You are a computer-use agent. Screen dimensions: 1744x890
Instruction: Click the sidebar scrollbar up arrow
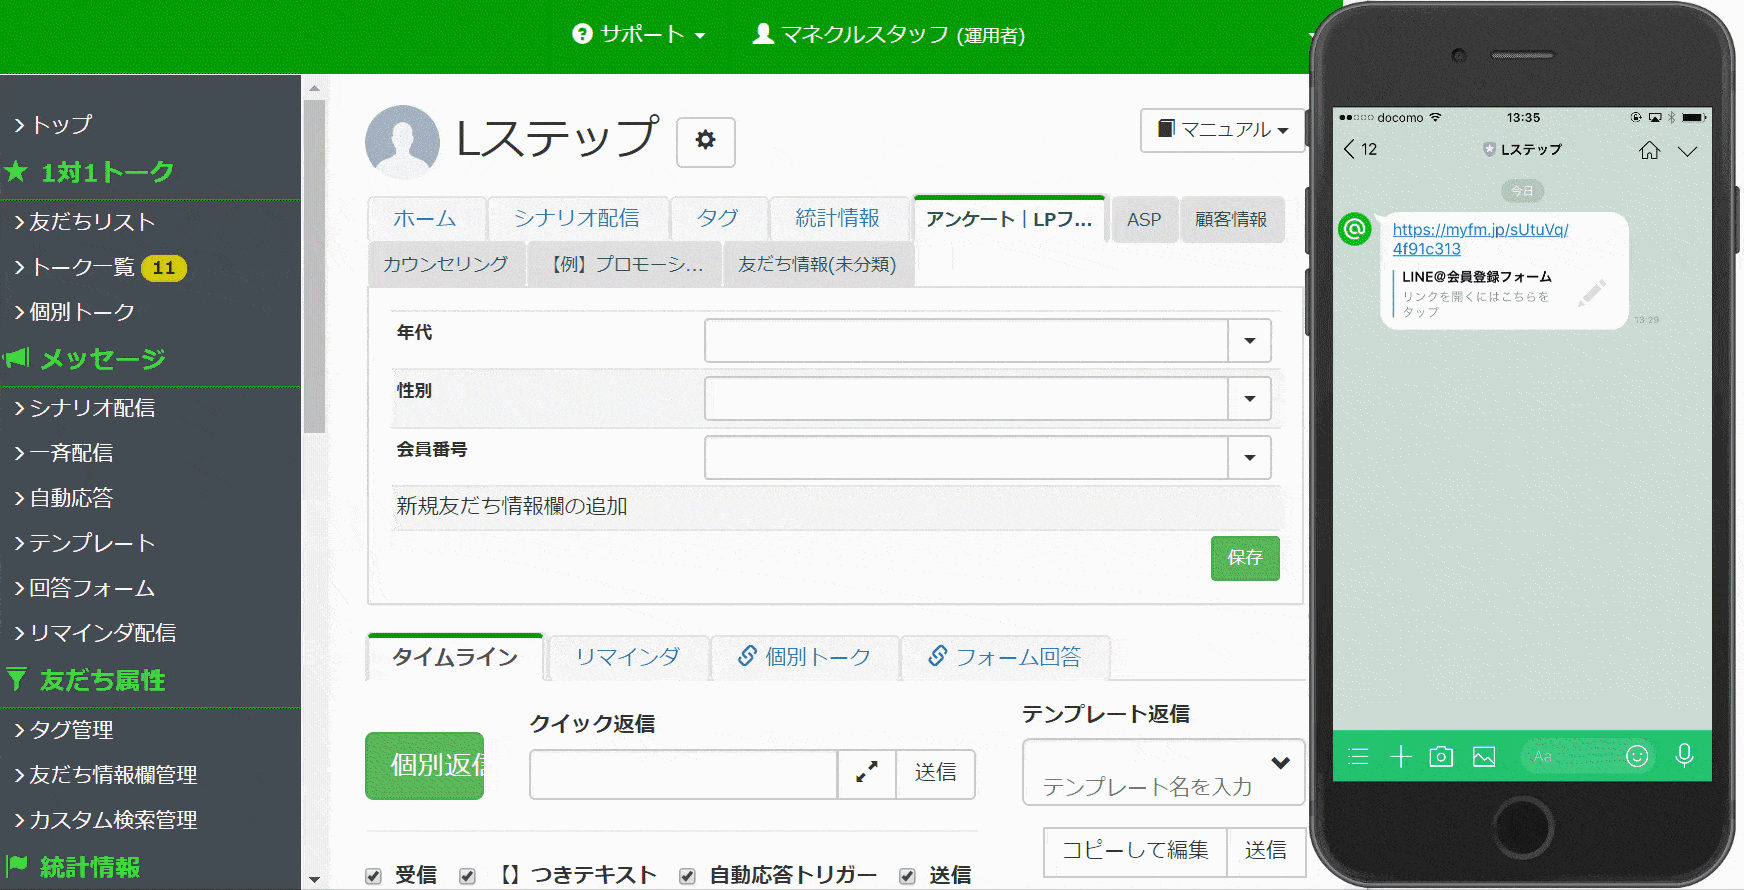[x=315, y=88]
